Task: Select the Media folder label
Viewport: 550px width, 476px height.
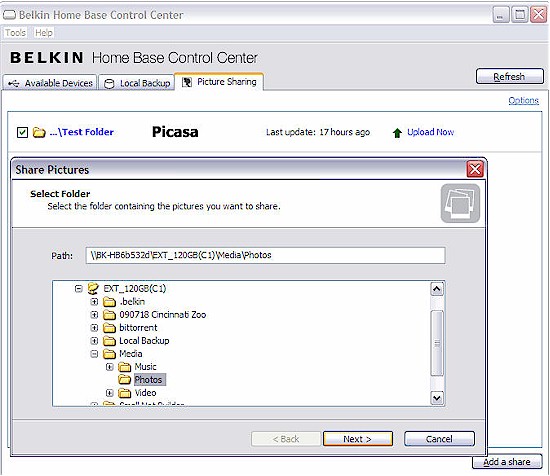Action: [131, 354]
